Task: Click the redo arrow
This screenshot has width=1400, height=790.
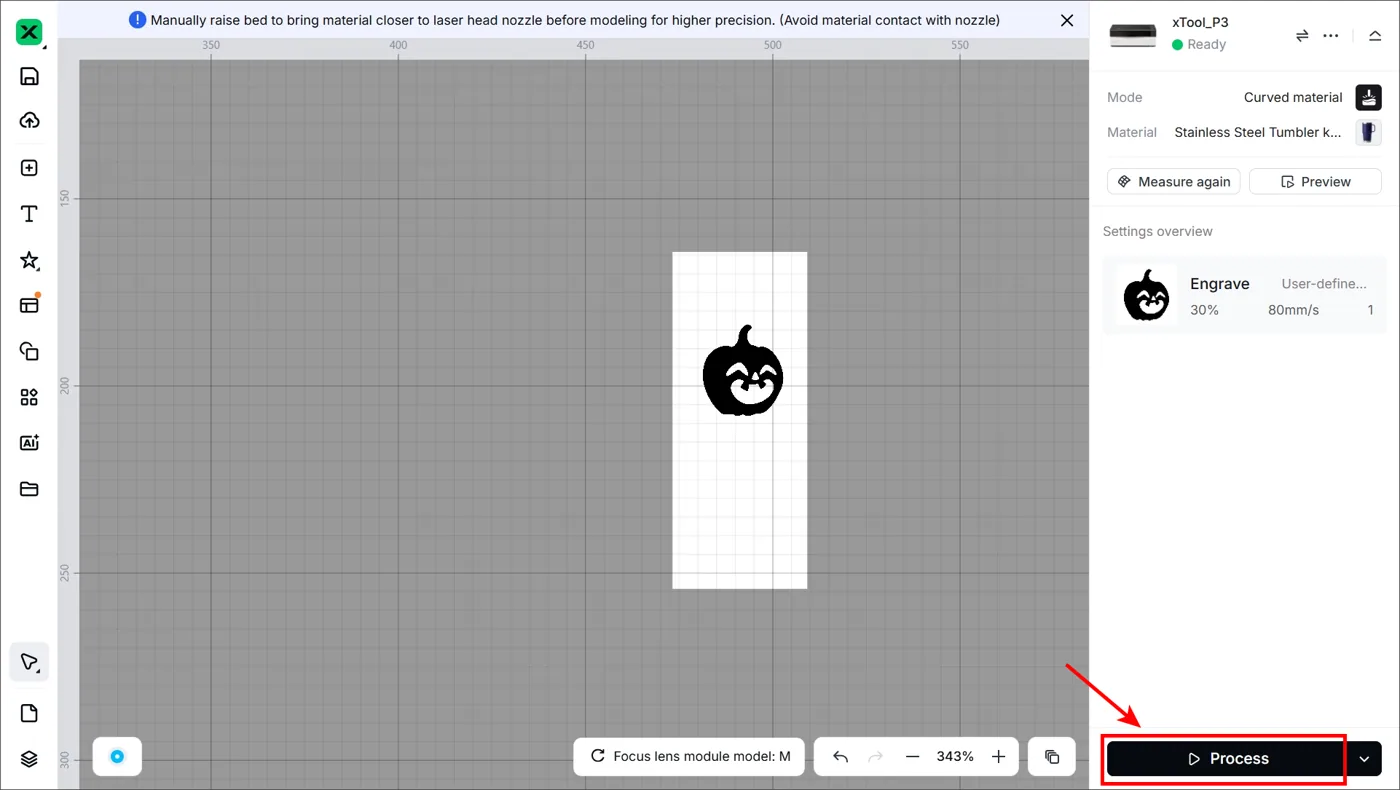Action: pyautogui.click(x=875, y=757)
